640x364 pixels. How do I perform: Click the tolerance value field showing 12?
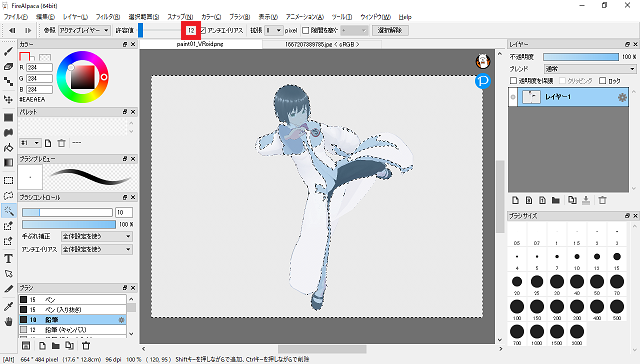point(191,30)
